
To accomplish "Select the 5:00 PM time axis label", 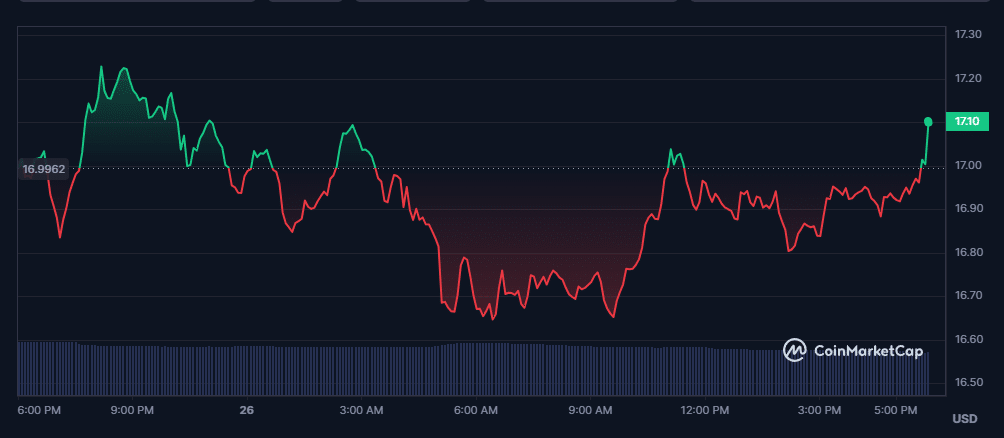I will pyautogui.click(x=895, y=410).
